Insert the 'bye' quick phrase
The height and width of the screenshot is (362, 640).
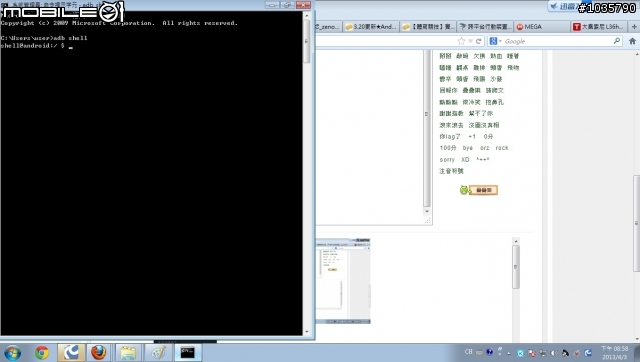pyautogui.click(x=468, y=148)
